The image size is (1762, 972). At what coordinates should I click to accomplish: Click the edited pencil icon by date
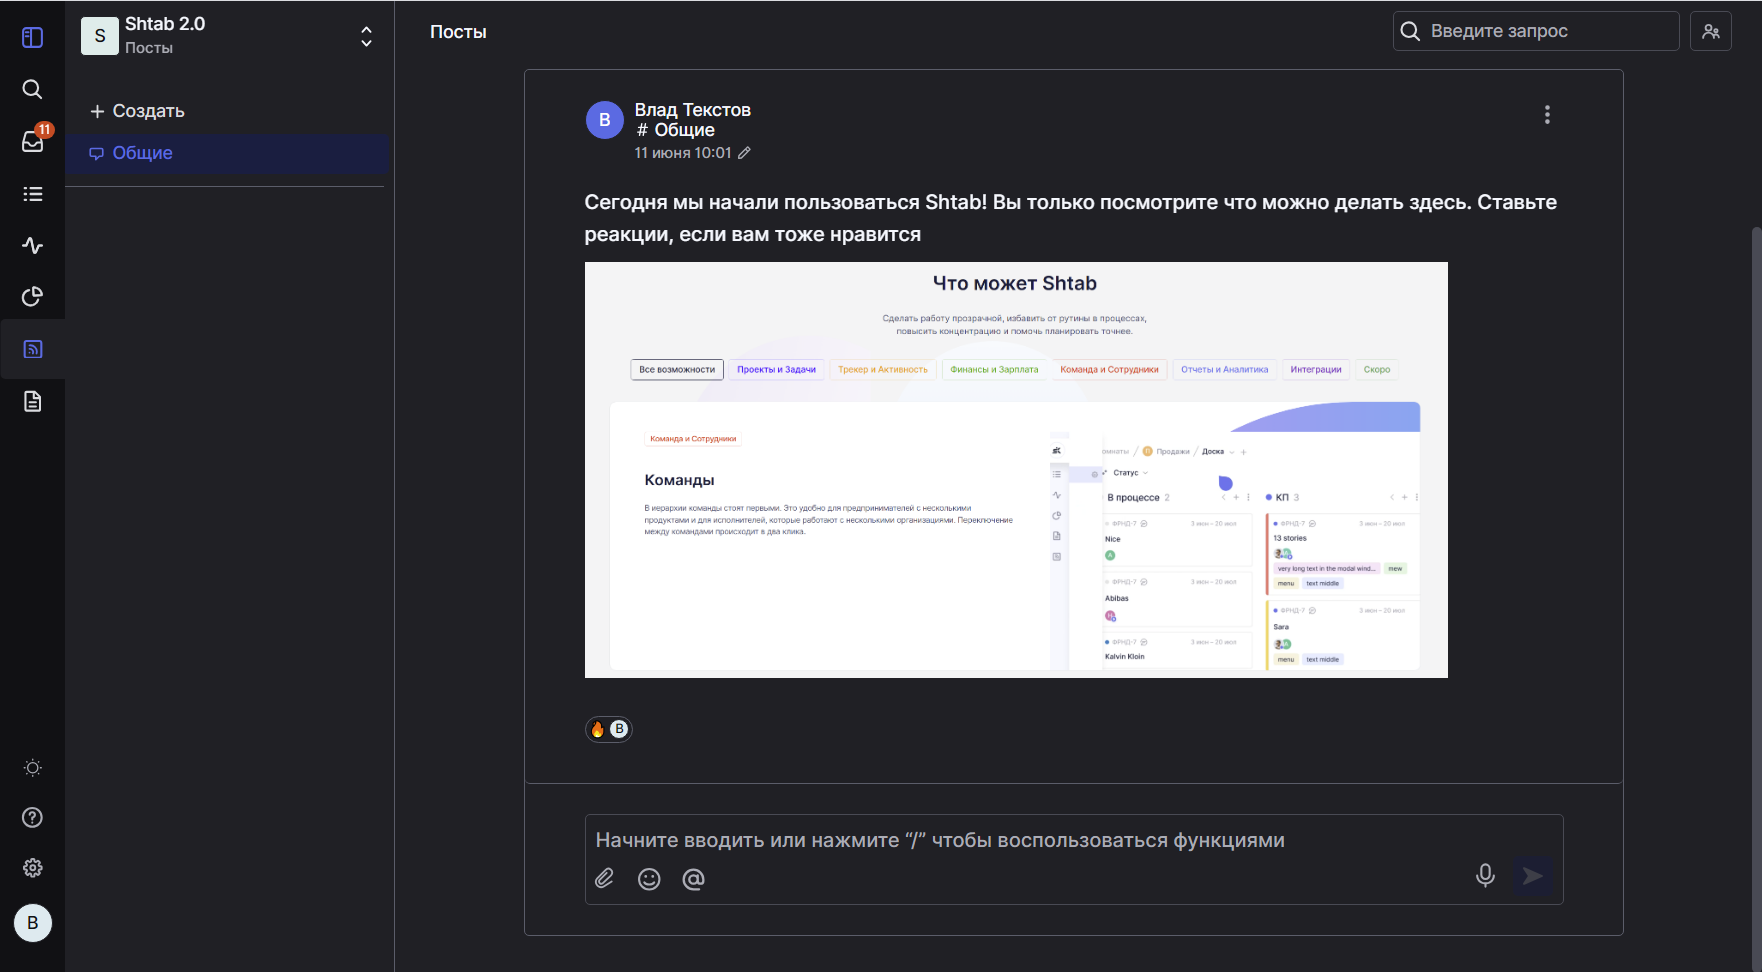tap(744, 153)
